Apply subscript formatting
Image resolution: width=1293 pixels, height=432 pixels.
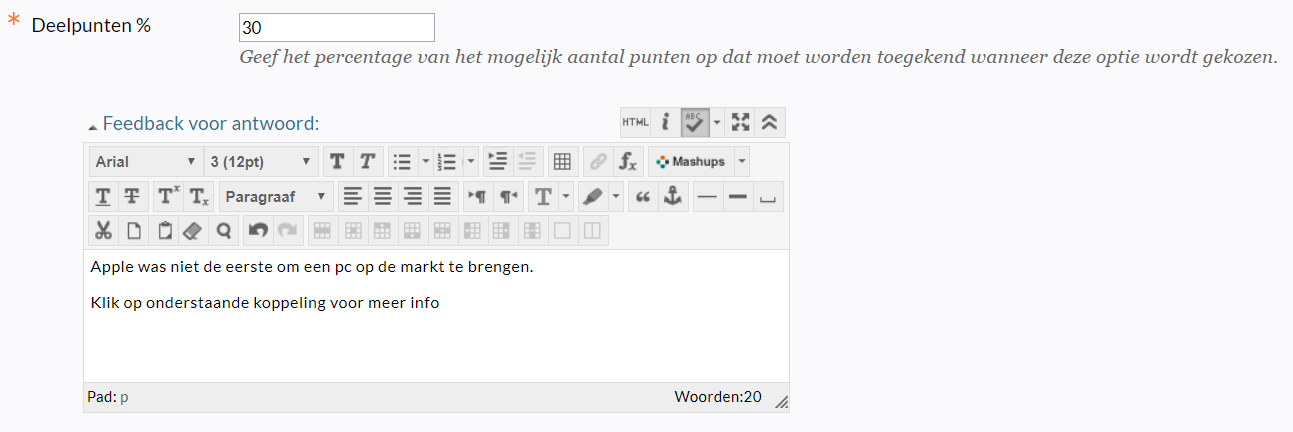(199, 196)
